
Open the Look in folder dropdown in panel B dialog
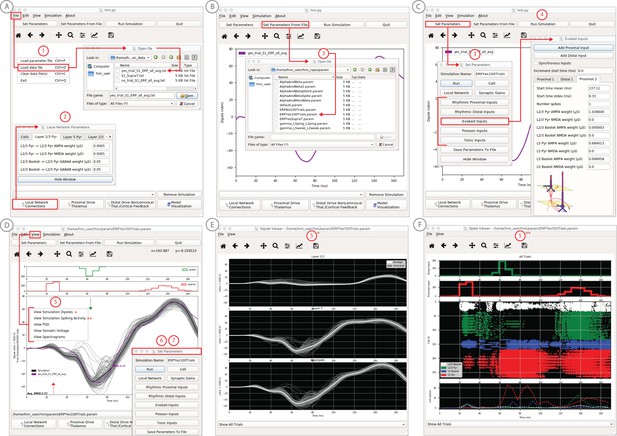(x=310, y=70)
